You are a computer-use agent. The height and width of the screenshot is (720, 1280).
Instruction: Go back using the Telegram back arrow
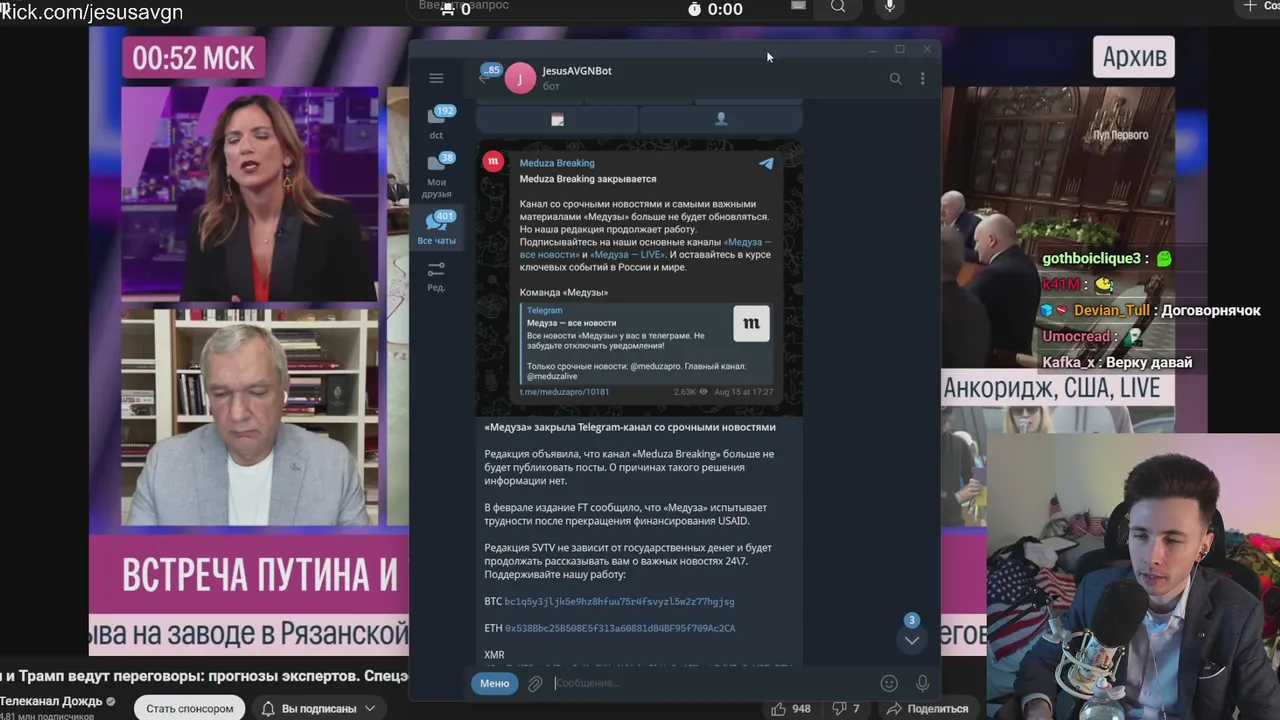(x=483, y=79)
